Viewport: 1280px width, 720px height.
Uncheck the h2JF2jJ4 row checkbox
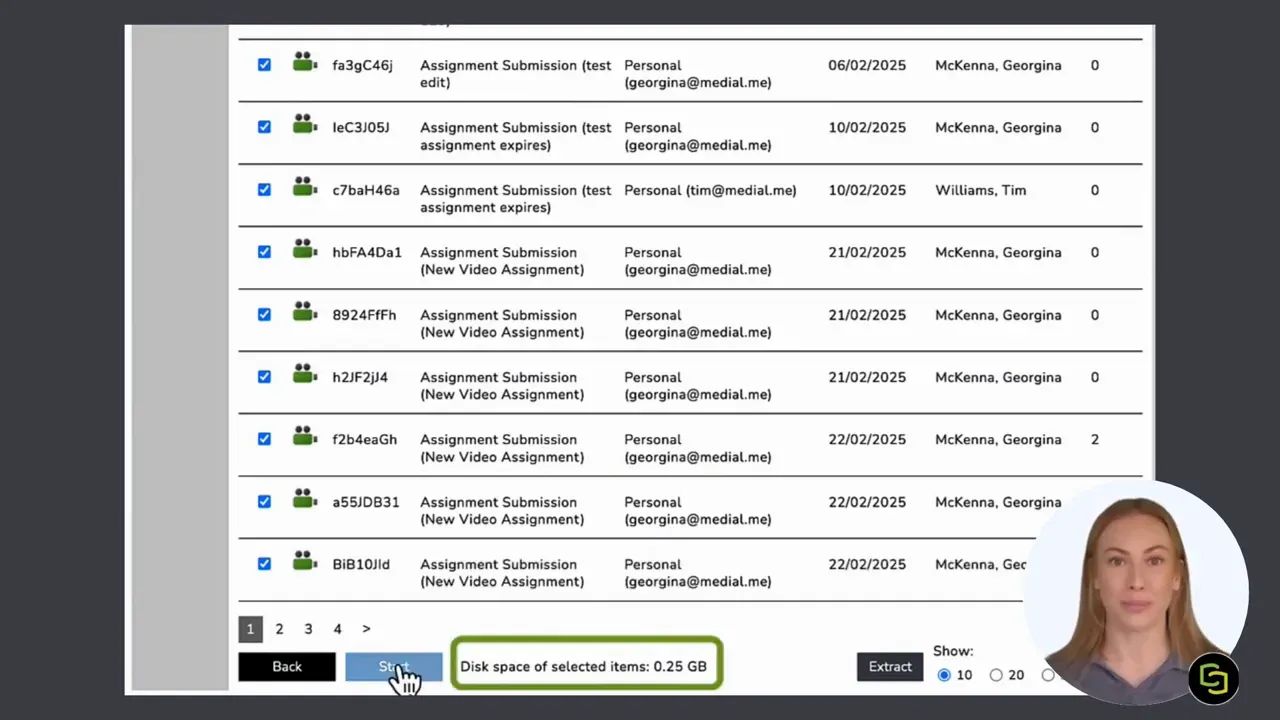pyautogui.click(x=264, y=377)
